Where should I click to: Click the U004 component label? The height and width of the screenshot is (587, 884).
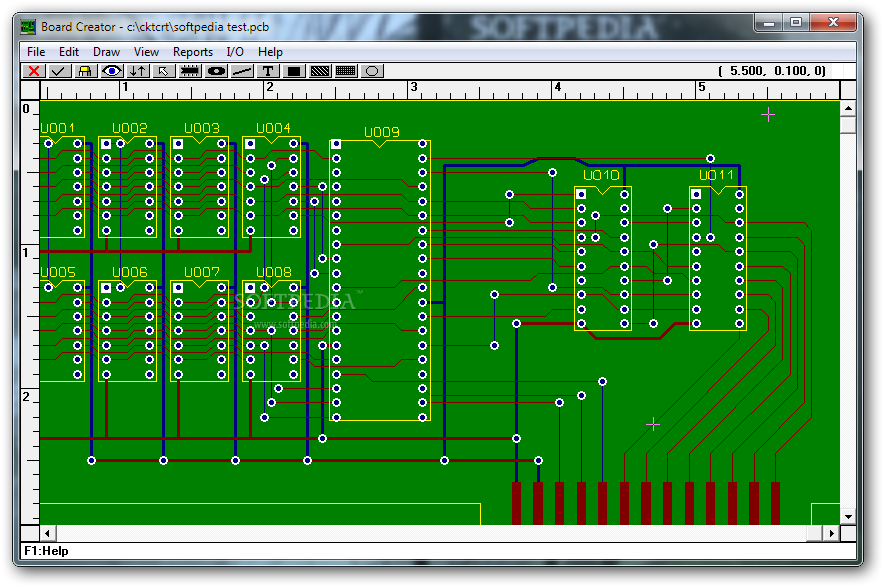coord(273,128)
